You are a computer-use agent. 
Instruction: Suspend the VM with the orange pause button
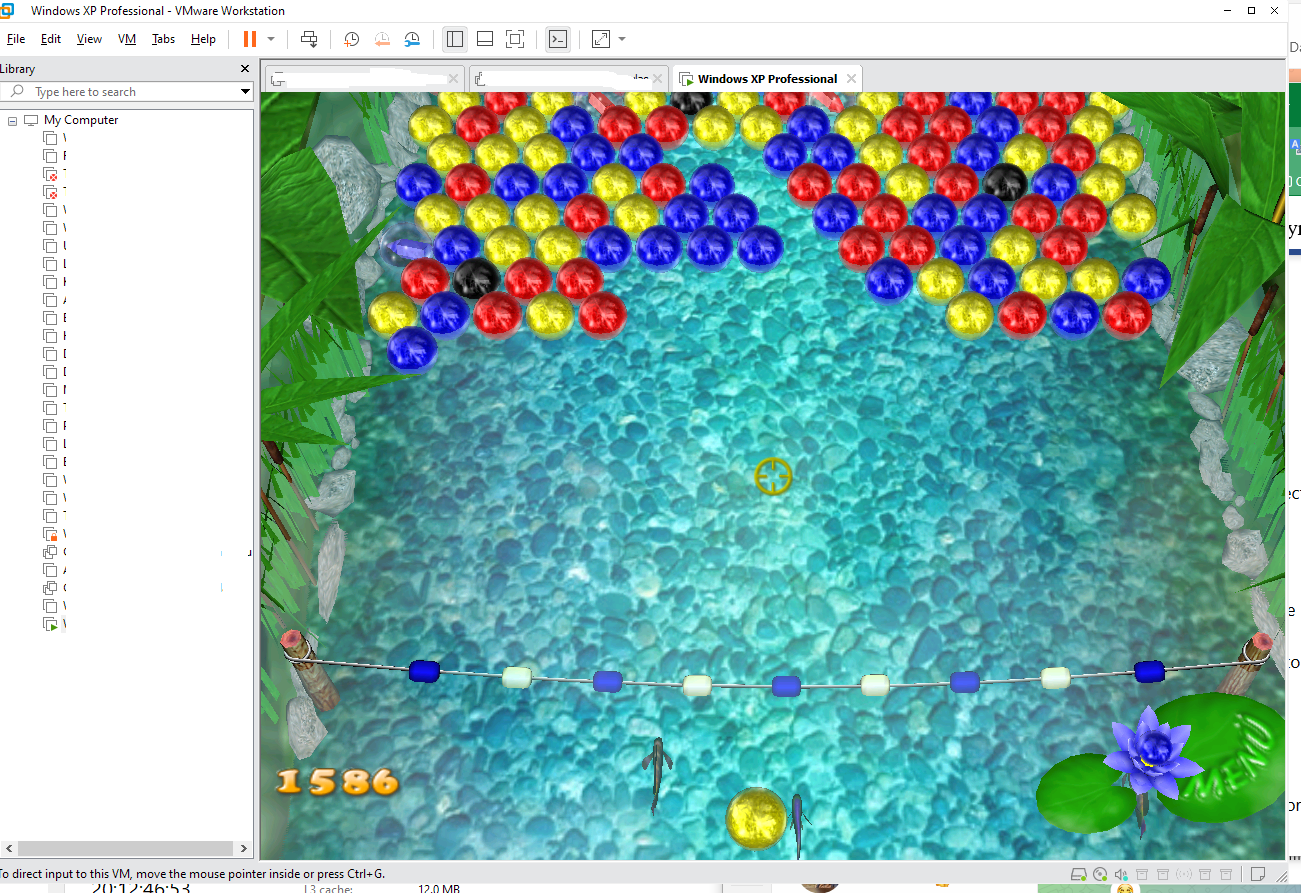coord(250,39)
